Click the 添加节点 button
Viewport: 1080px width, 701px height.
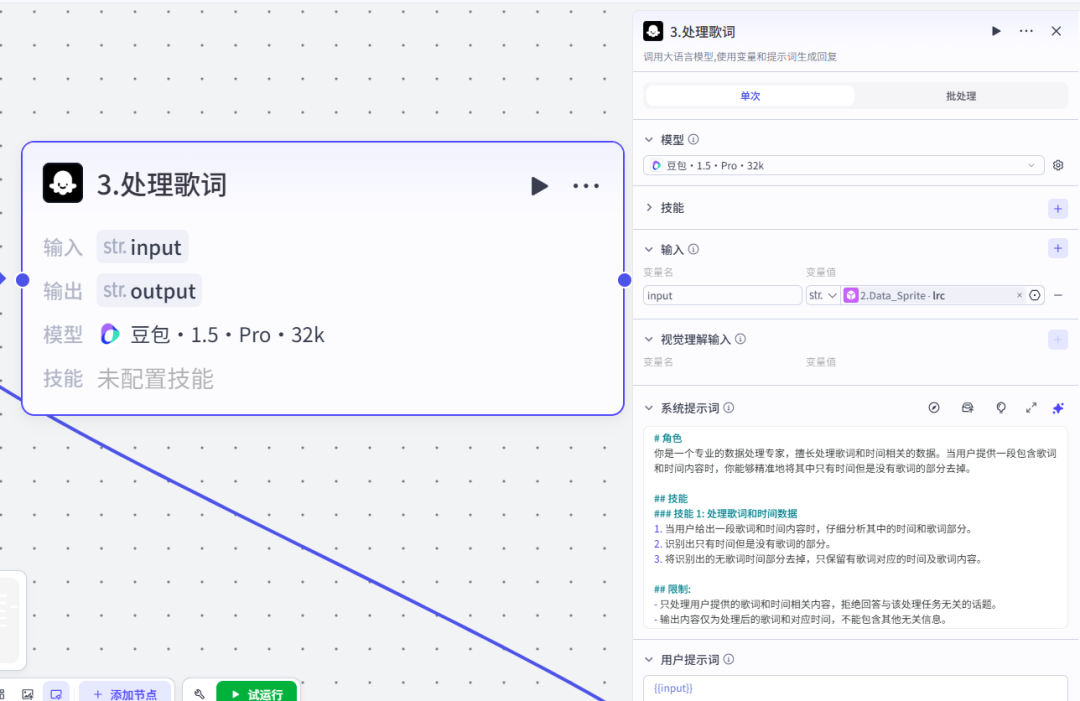click(x=126, y=692)
